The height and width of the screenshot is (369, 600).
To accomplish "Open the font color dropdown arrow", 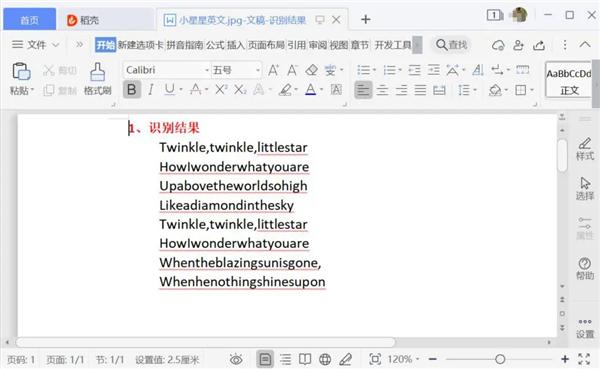I will coord(321,90).
